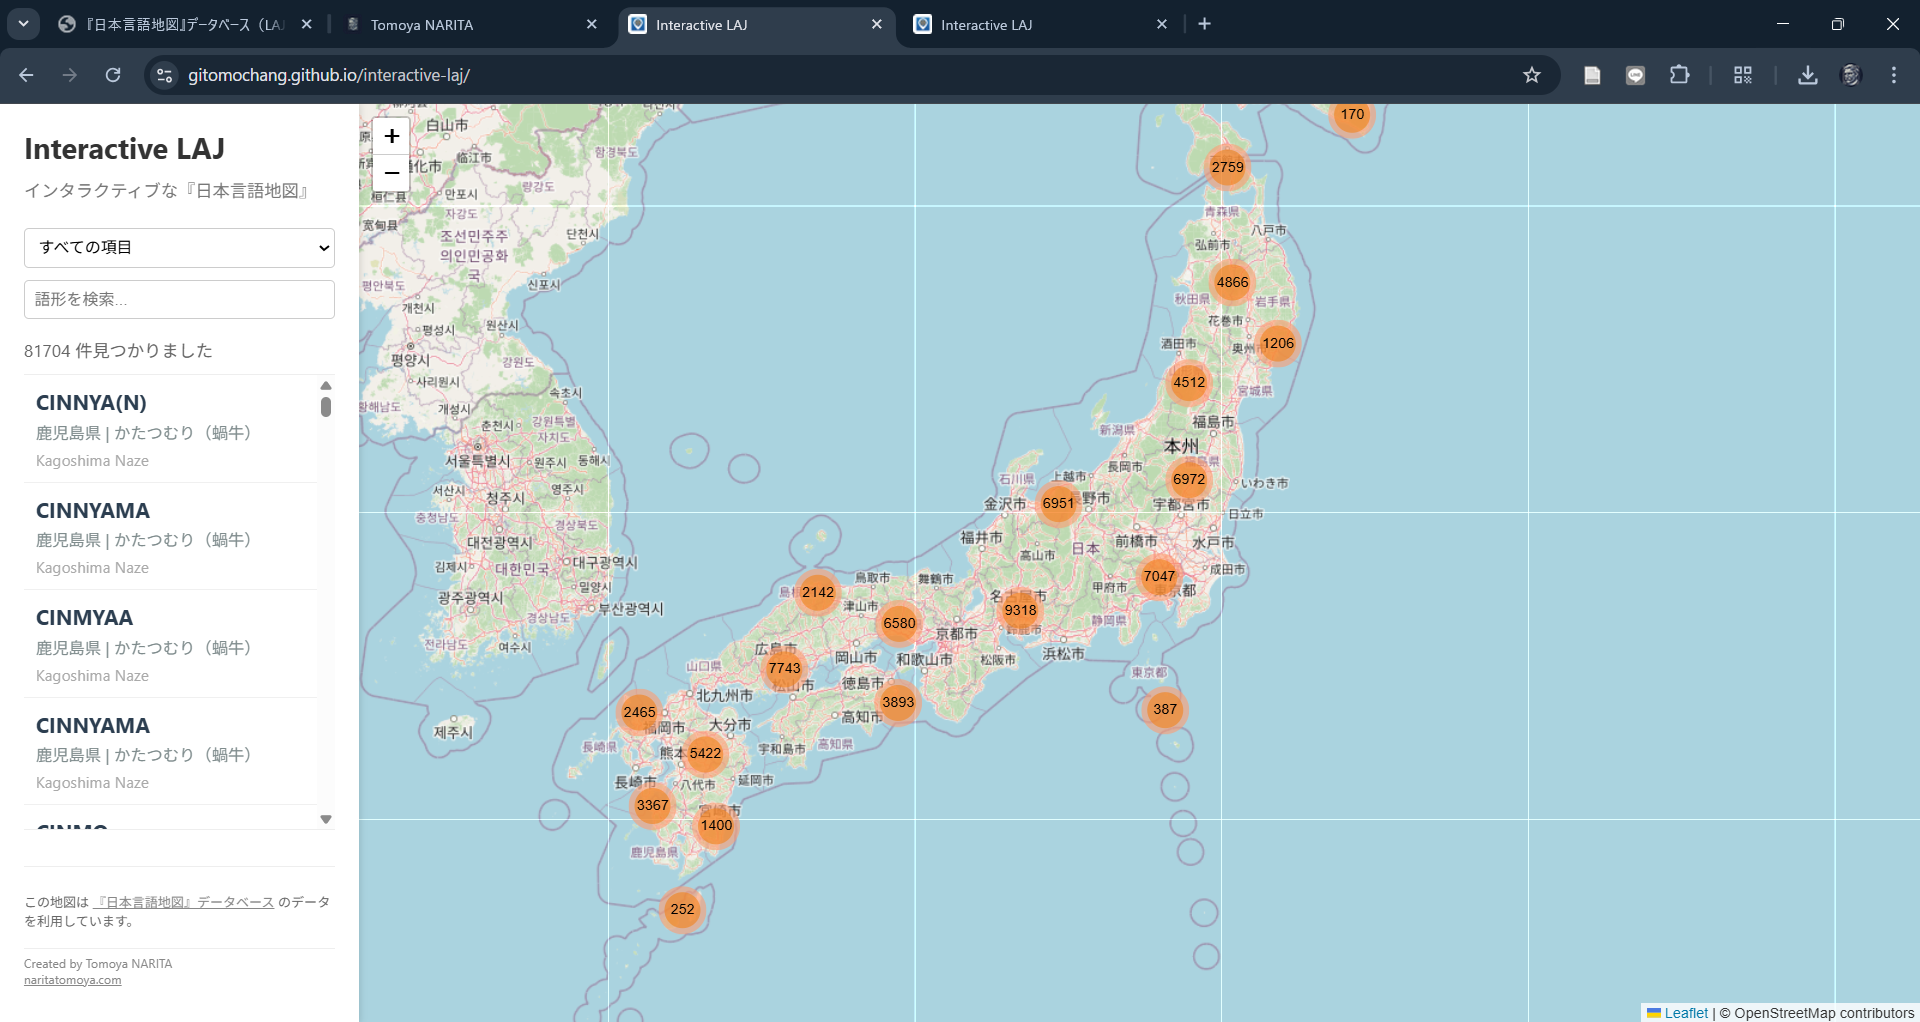
Task: Zoom out of the map
Action: (392, 173)
